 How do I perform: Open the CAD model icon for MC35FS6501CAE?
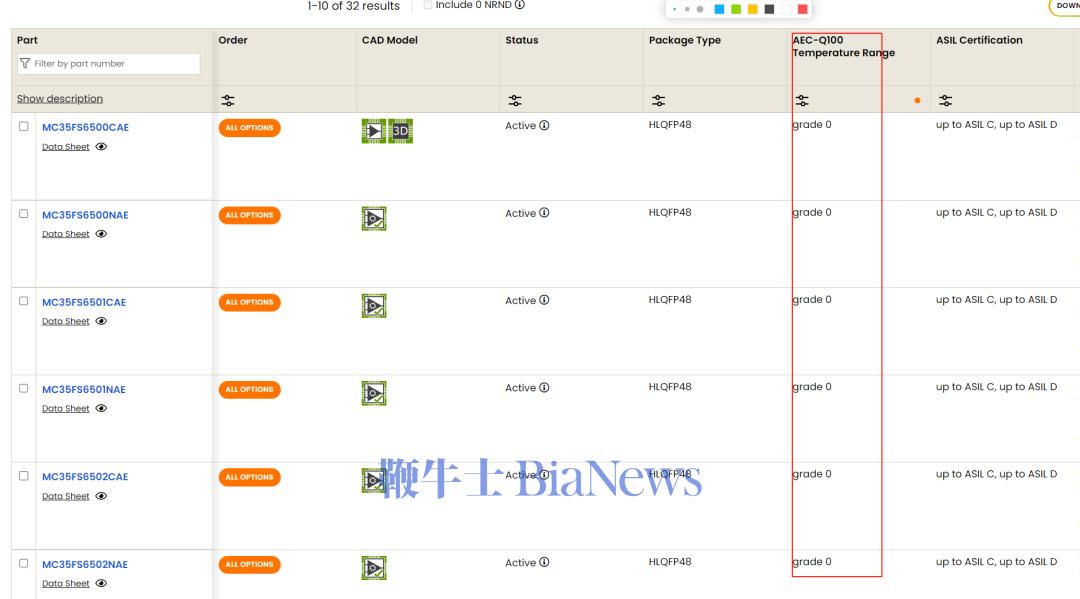(x=374, y=306)
